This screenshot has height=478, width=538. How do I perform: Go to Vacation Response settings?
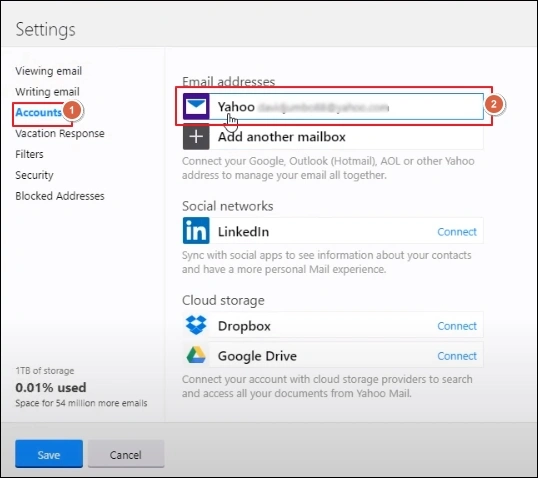[x=60, y=133]
